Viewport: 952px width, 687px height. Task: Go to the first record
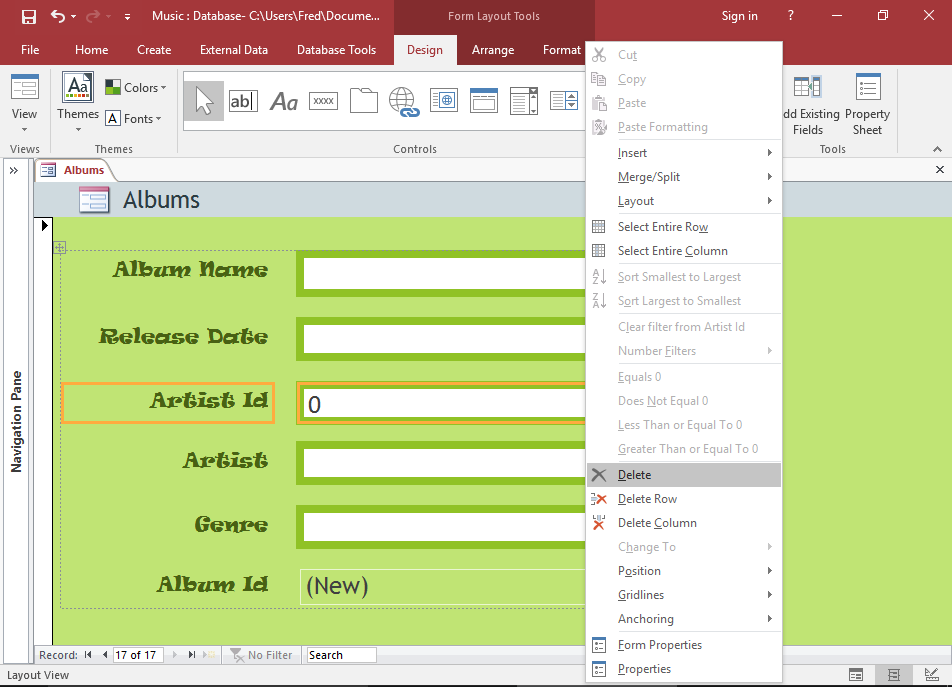pos(88,655)
